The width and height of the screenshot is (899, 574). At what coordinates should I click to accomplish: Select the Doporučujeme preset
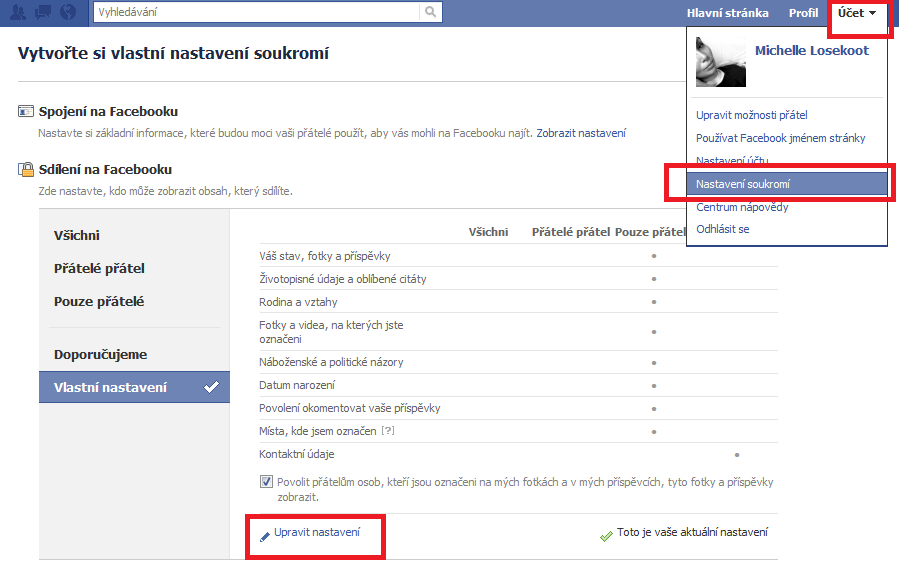click(x=100, y=354)
